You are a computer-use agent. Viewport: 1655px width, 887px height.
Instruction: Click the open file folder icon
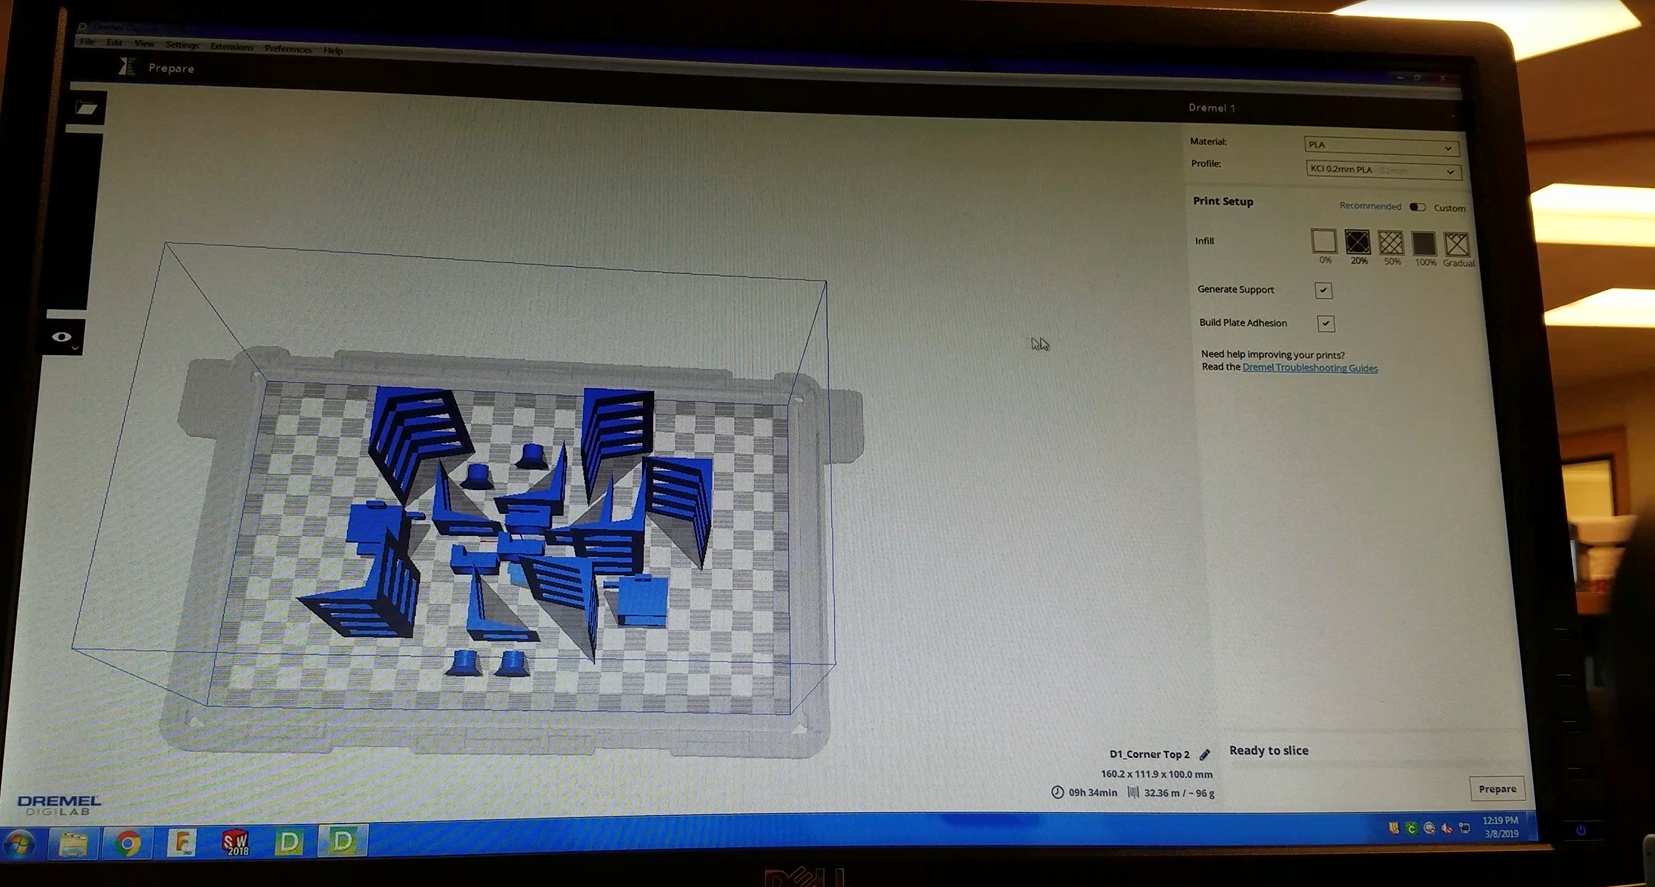pos(86,108)
